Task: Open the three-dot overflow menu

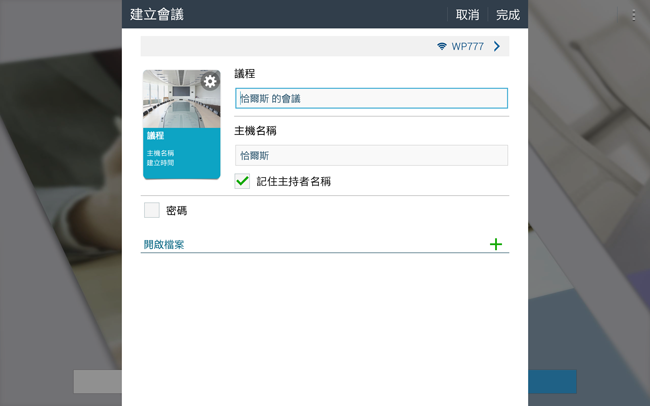Action: 634,15
